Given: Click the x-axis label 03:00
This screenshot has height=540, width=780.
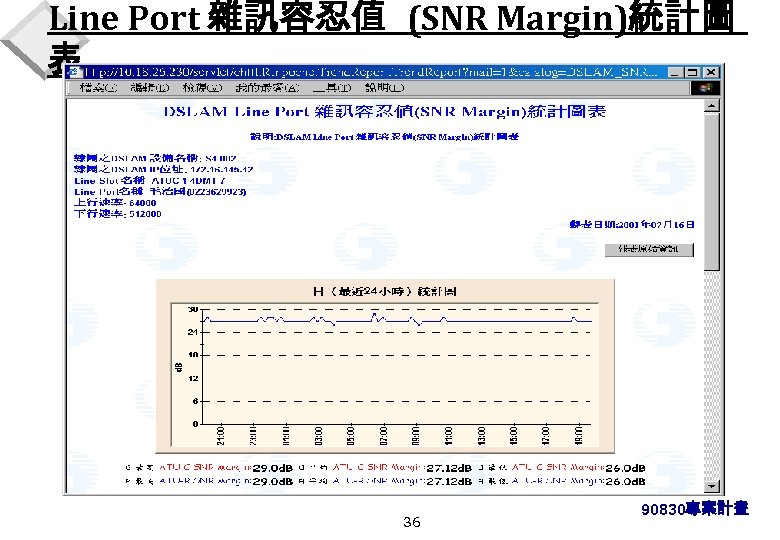Looking at the screenshot, I should [x=318, y=436].
